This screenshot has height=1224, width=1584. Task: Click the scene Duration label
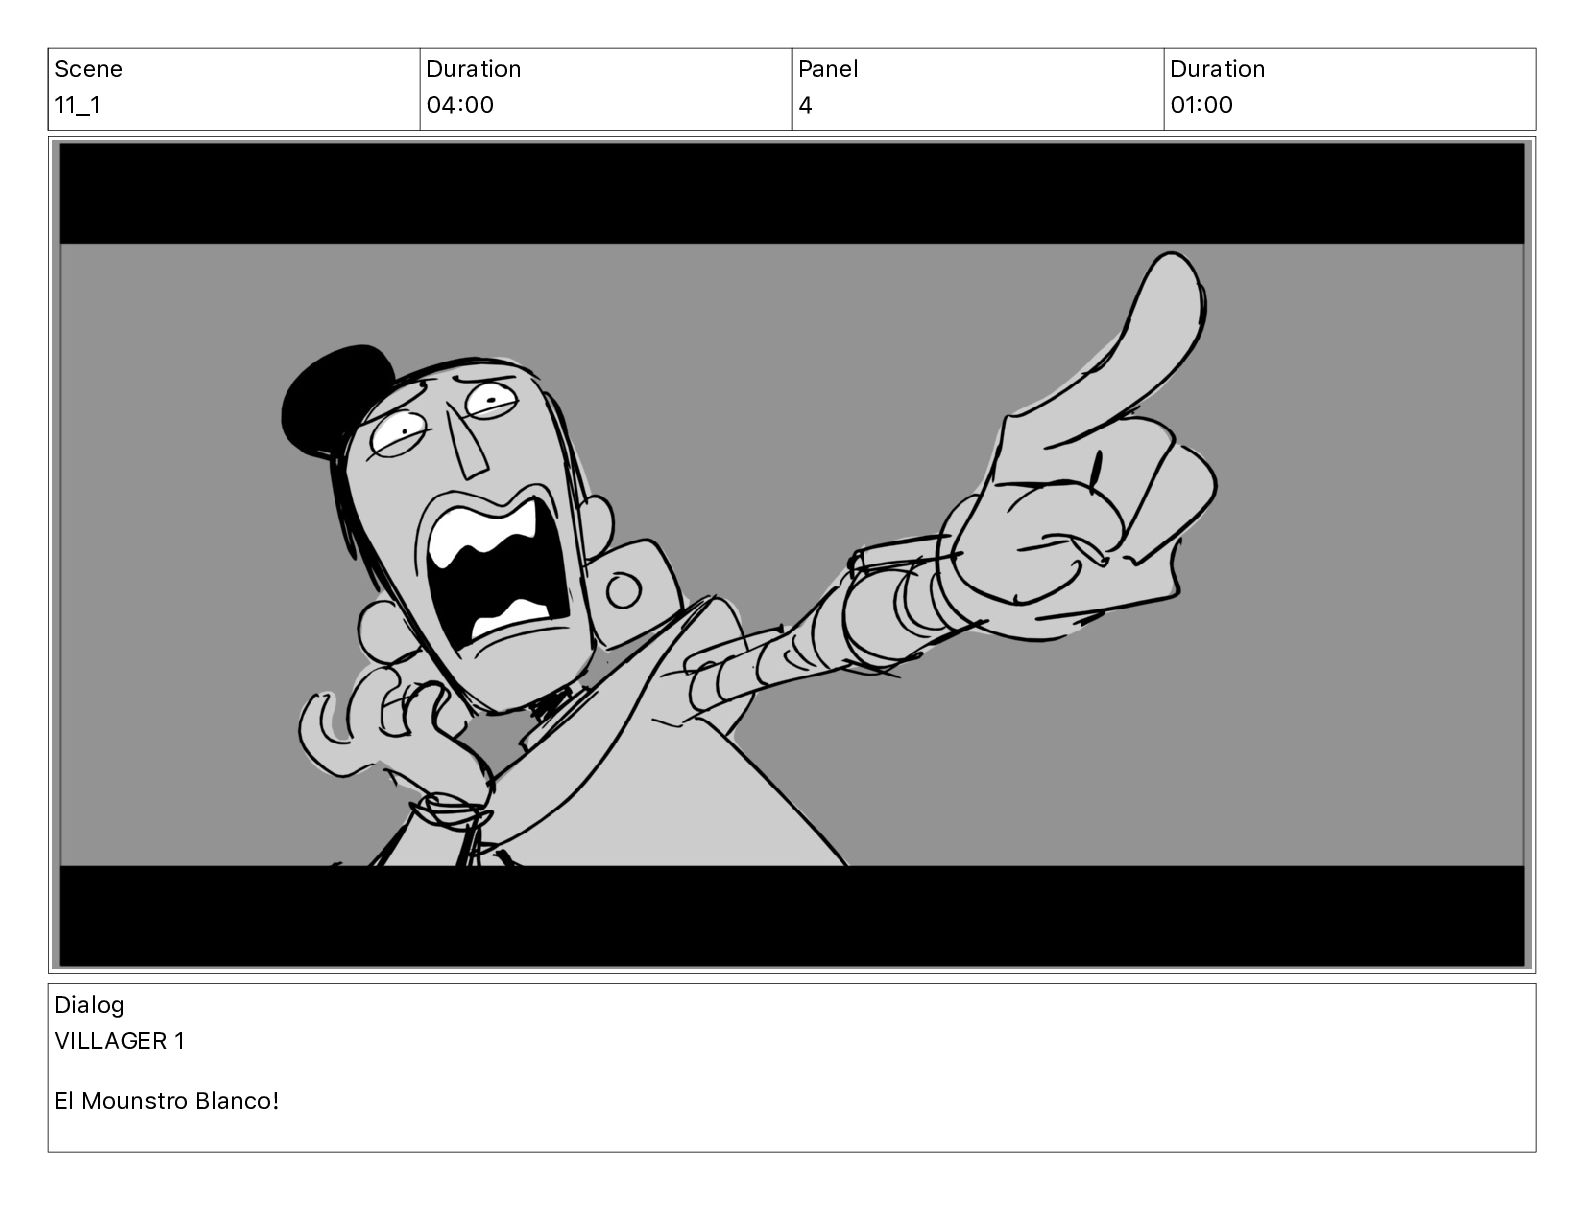coord(473,69)
